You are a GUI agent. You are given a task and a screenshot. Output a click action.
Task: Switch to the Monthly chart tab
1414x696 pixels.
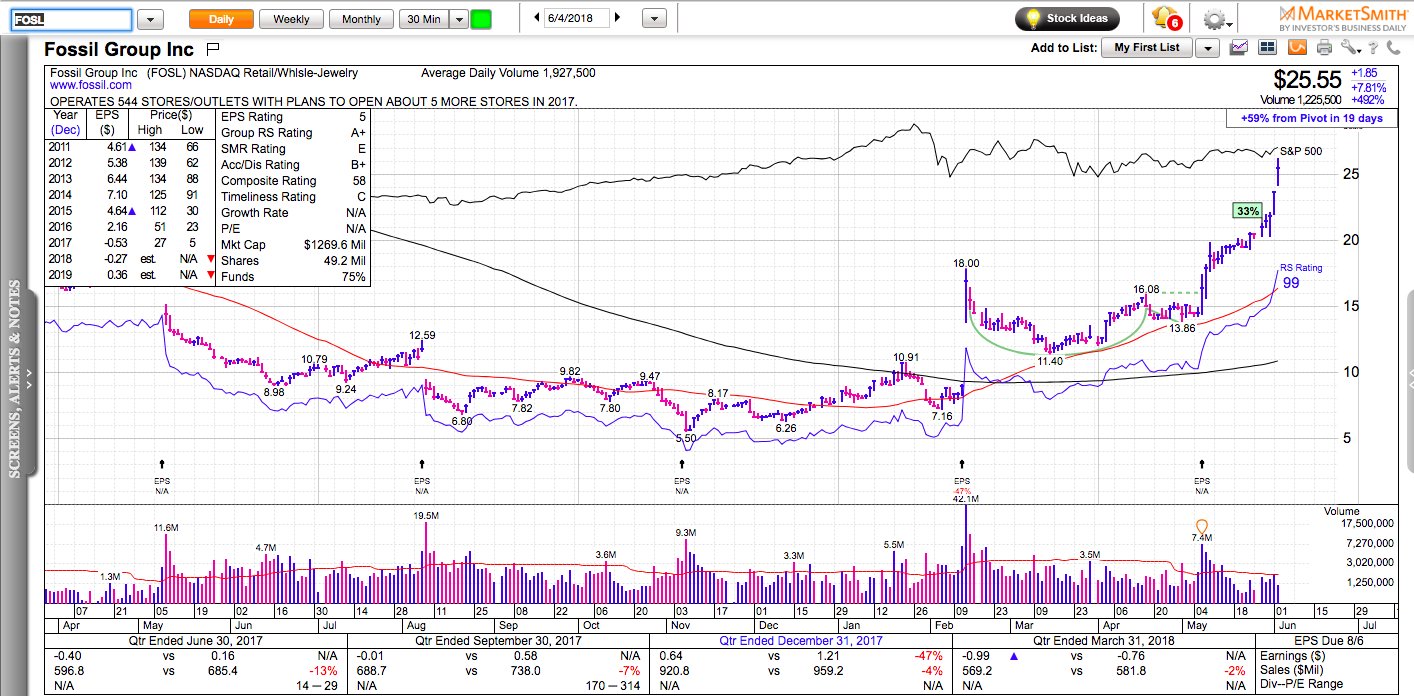pyautogui.click(x=360, y=17)
